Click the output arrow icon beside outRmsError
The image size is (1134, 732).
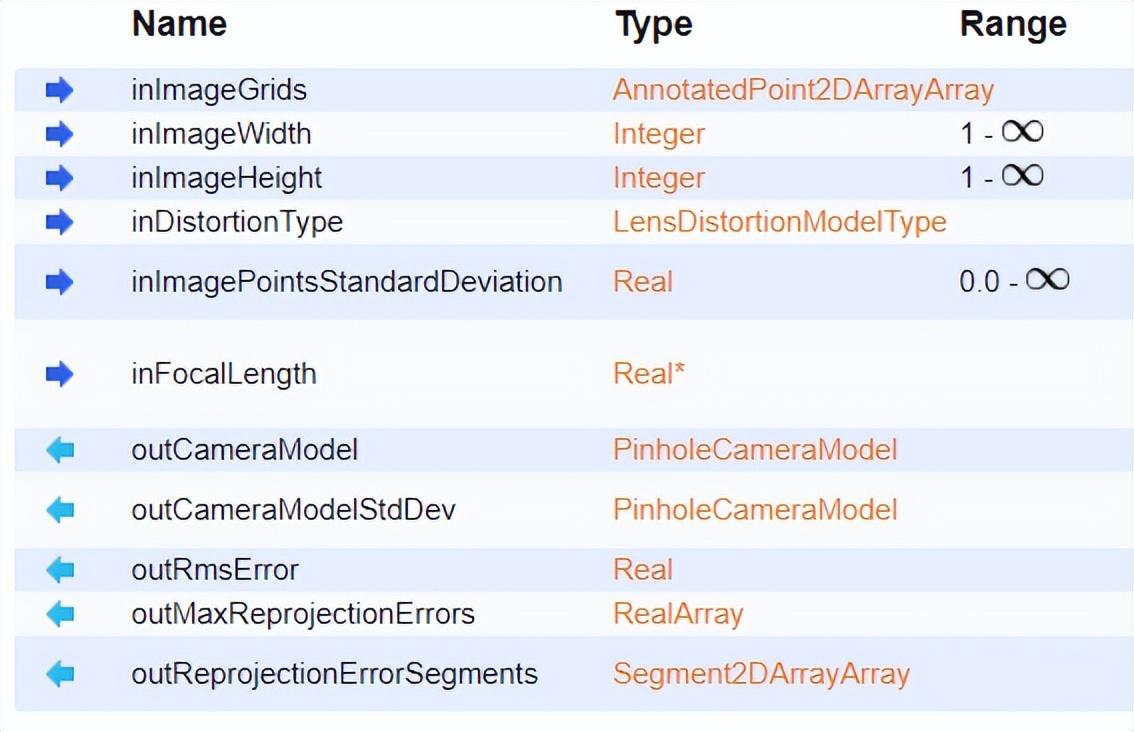tap(60, 570)
